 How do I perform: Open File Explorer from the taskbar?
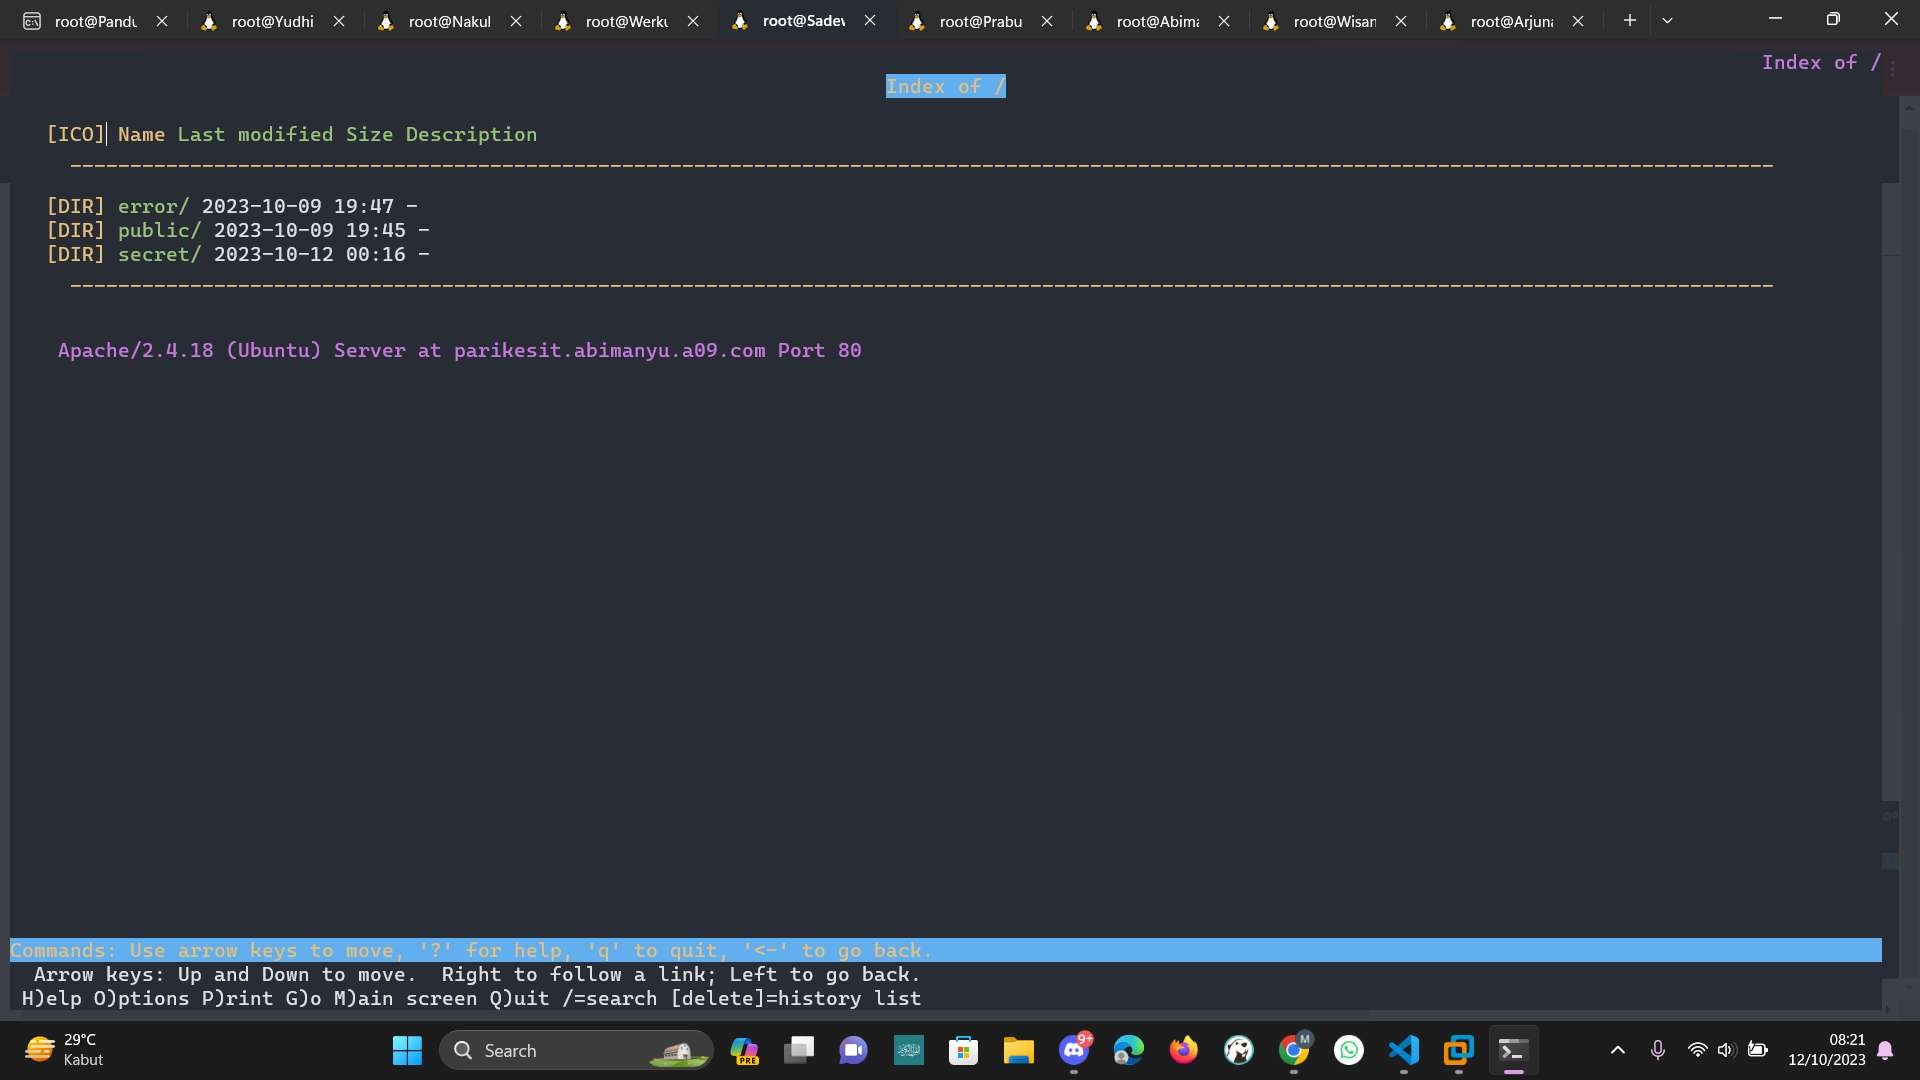click(x=1018, y=1050)
